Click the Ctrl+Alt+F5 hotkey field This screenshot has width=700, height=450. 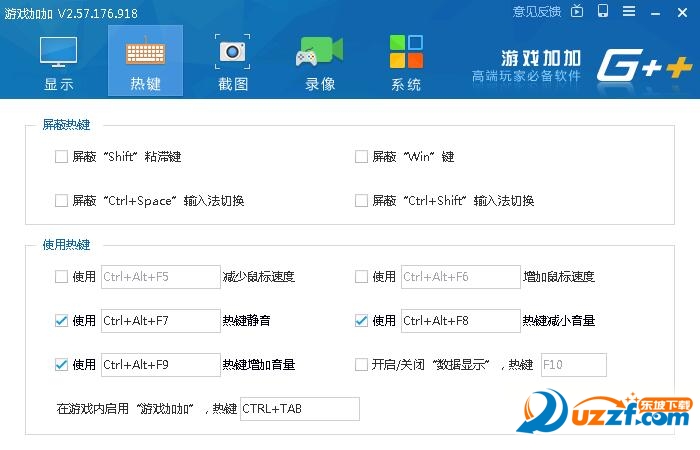point(161,277)
